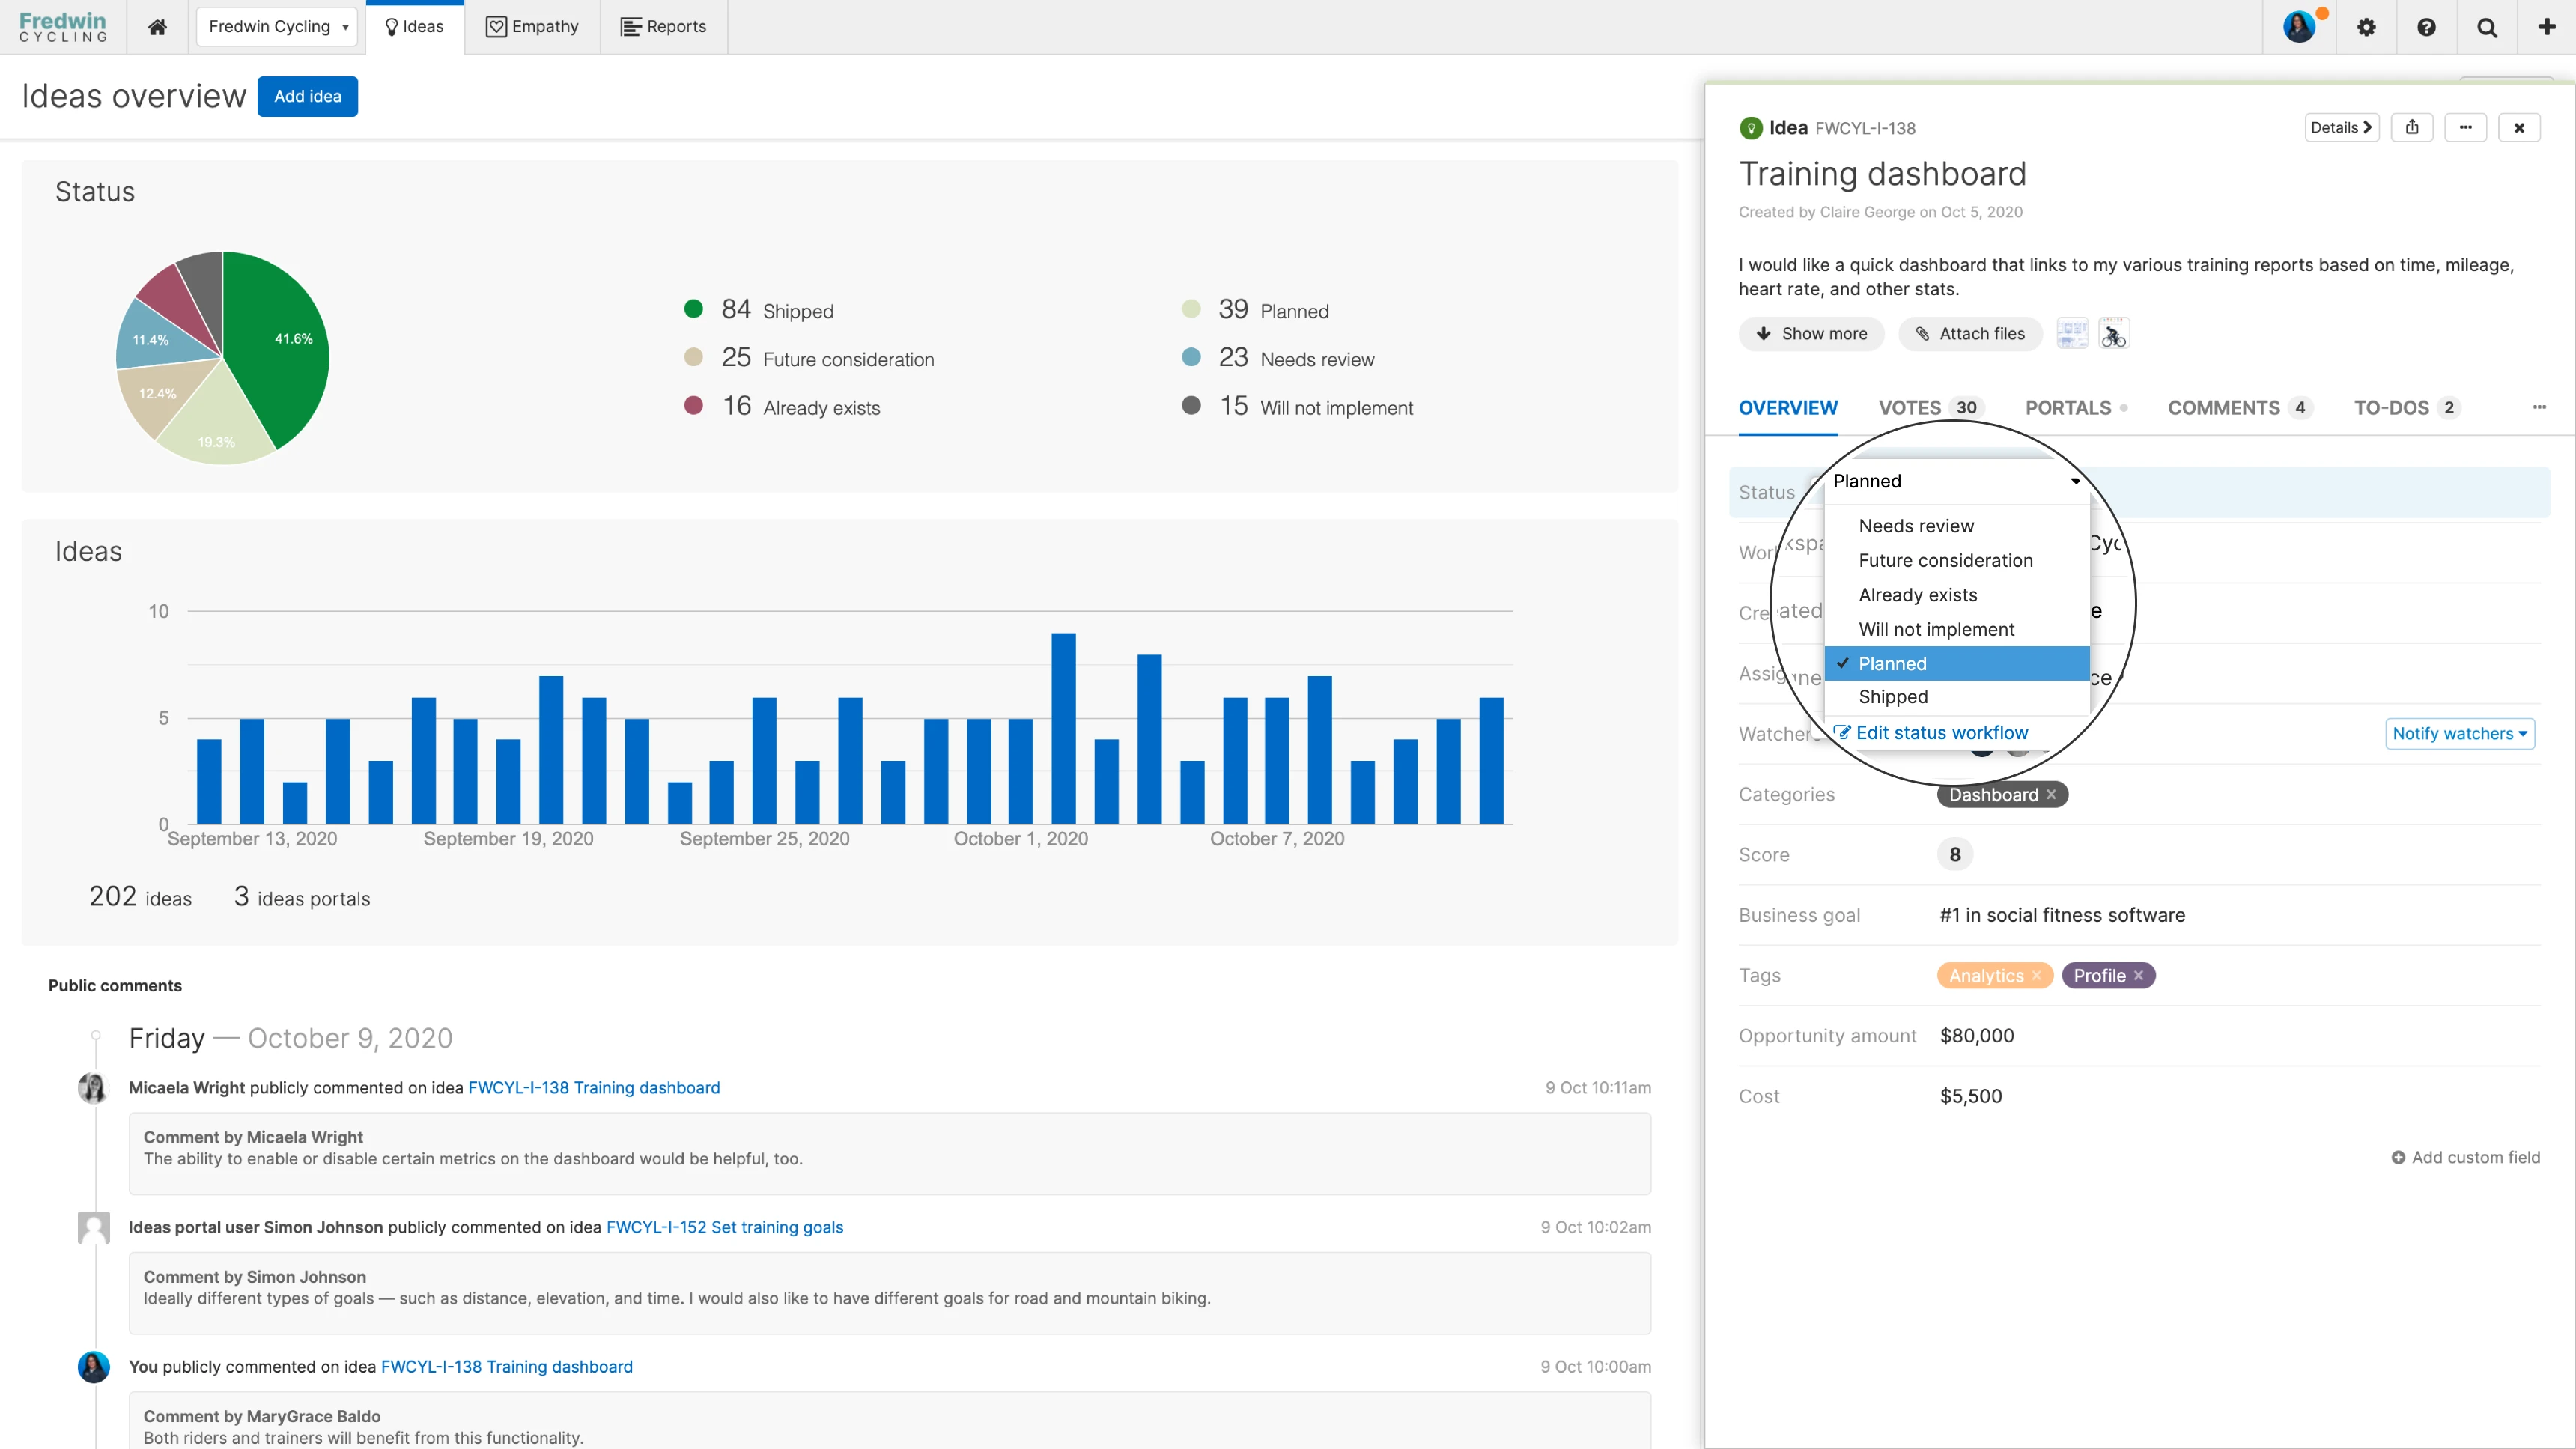The height and width of the screenshot is (1449, 2576).
Task: Click the help question mark icon
Action: [x=2426, y=27]
